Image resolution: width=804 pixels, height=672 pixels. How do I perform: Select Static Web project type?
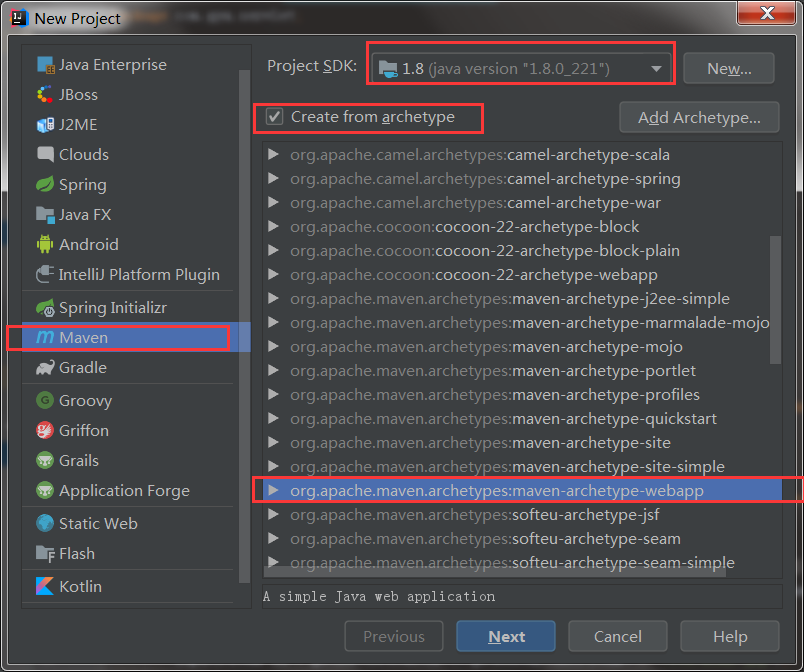pos(130,523)
